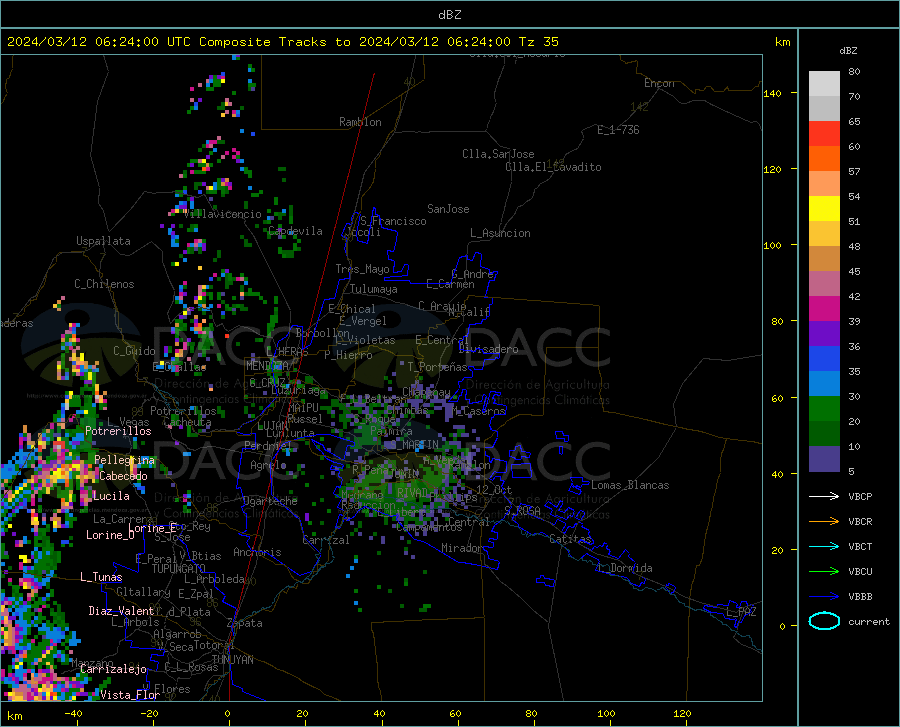Click the '140' tick on the vertical axis
The width and height of the screenshot is (900, 727).
772,93
